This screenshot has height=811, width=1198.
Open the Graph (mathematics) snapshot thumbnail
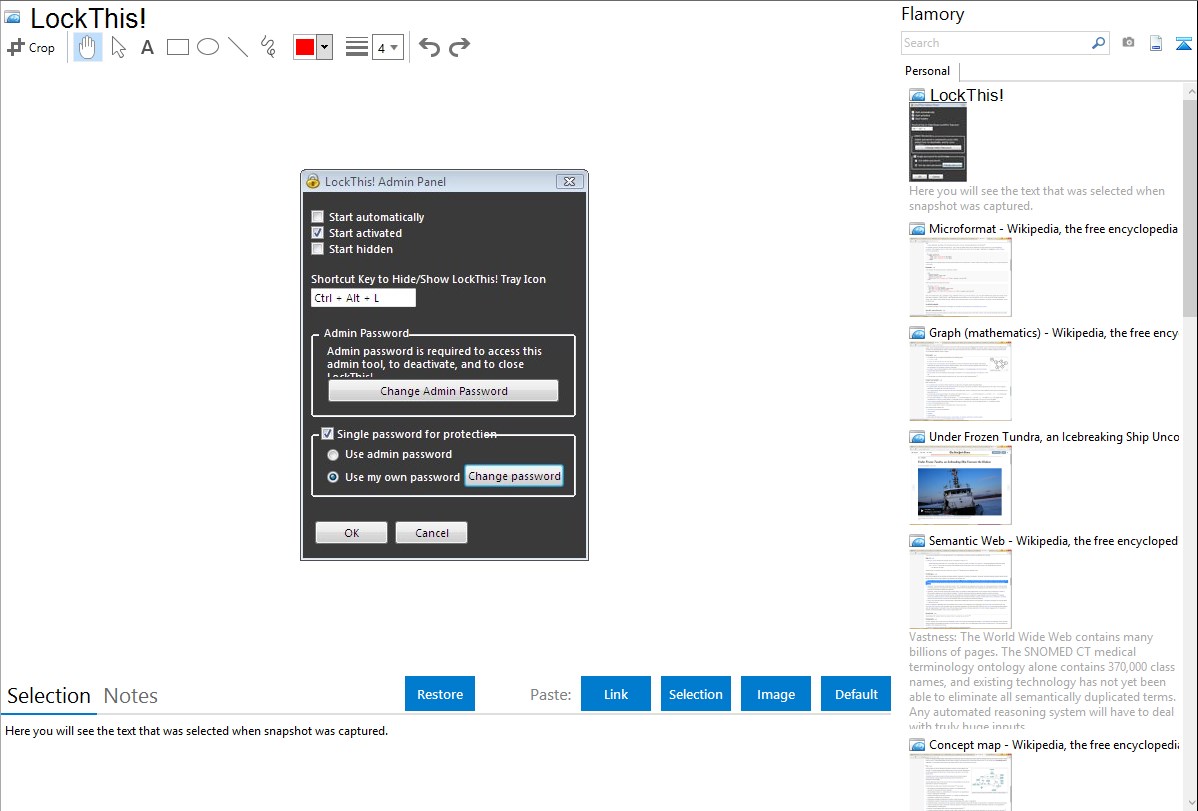pyautogui.click(x=960, y=381)
